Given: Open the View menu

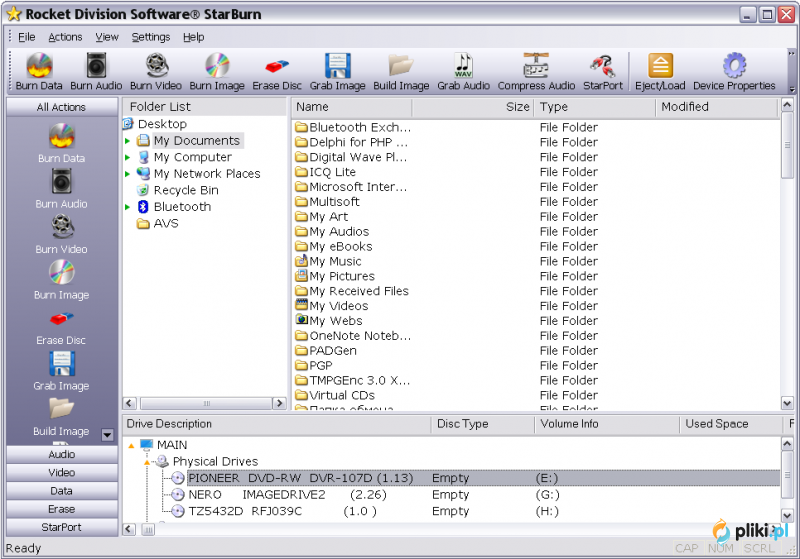Looking at the screenshot, I should click(107, 37).
